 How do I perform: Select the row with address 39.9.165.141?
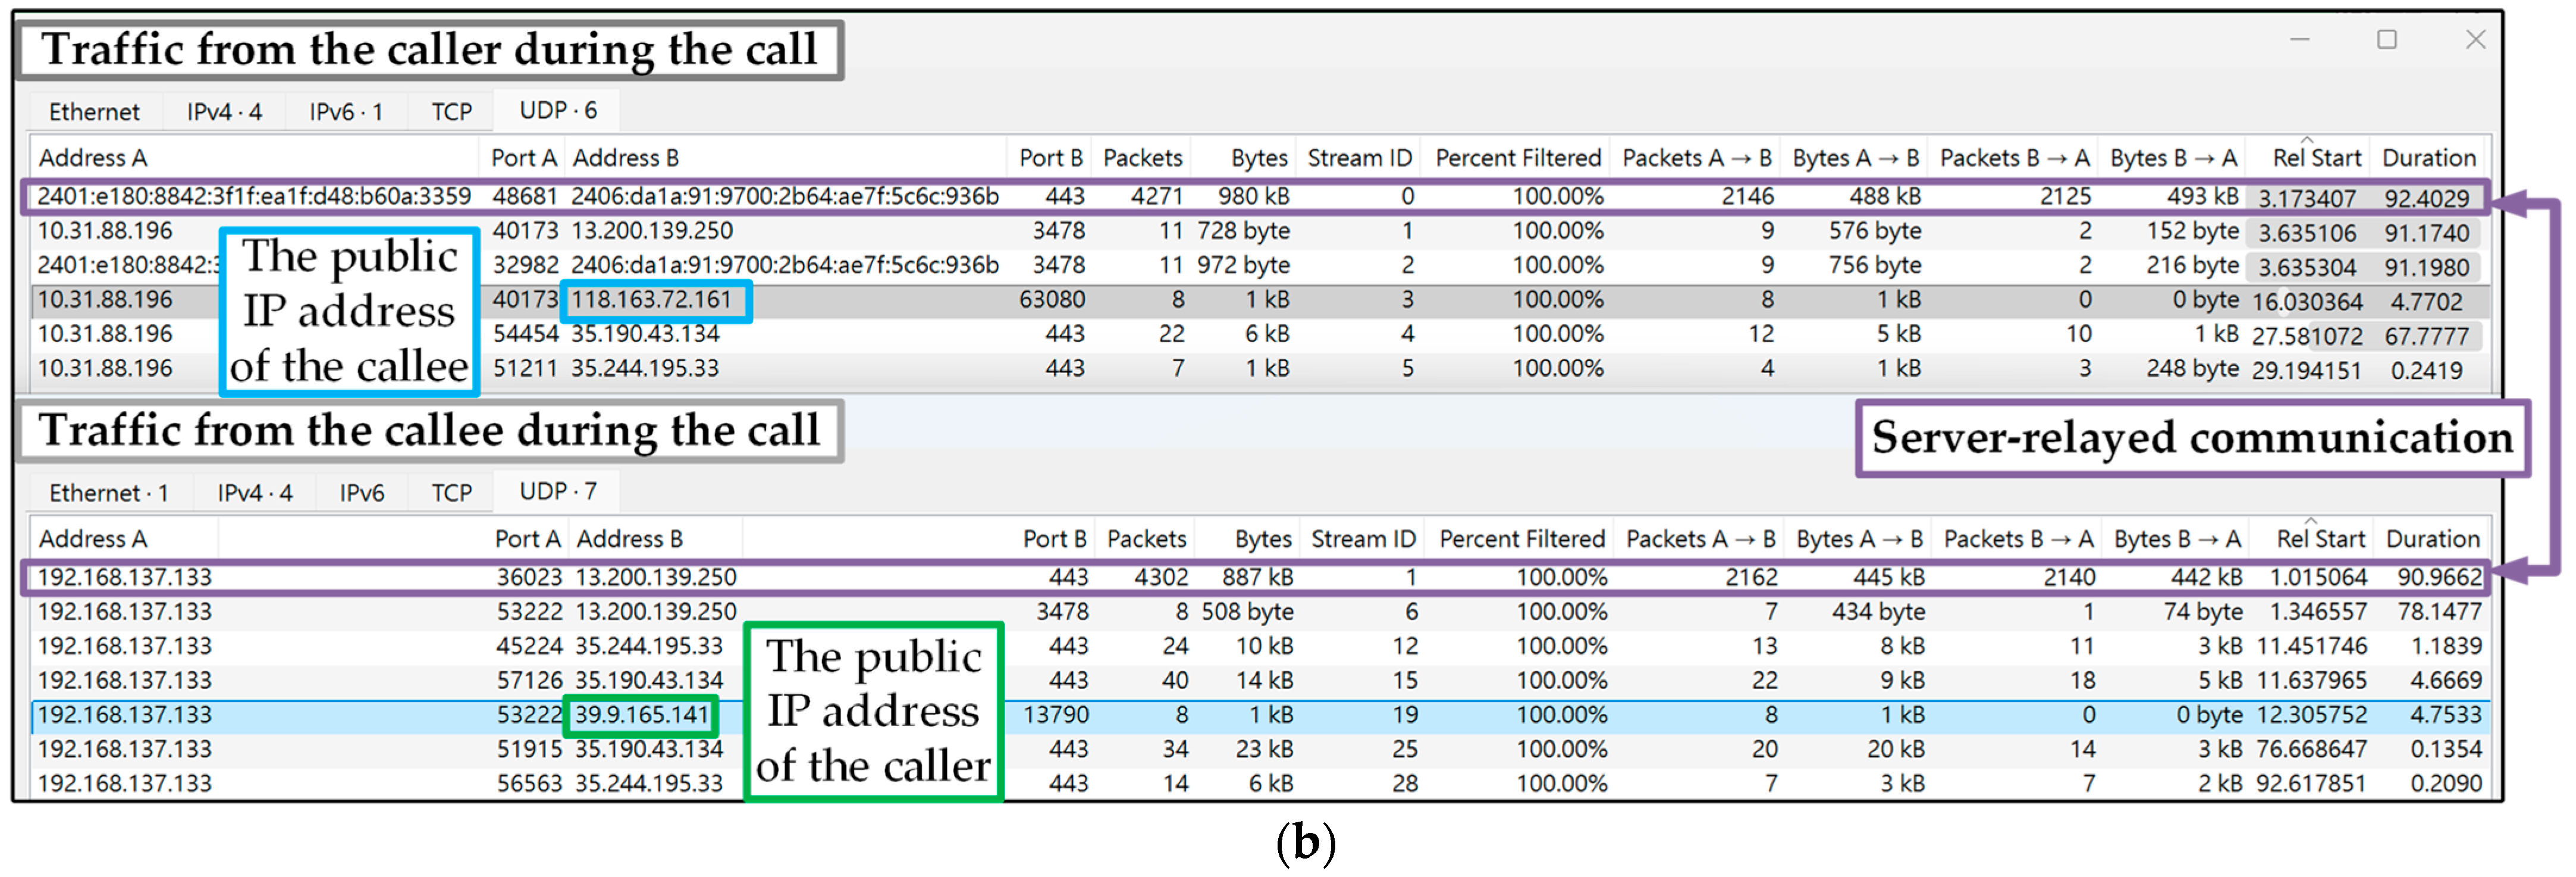[x=640, y=715]
